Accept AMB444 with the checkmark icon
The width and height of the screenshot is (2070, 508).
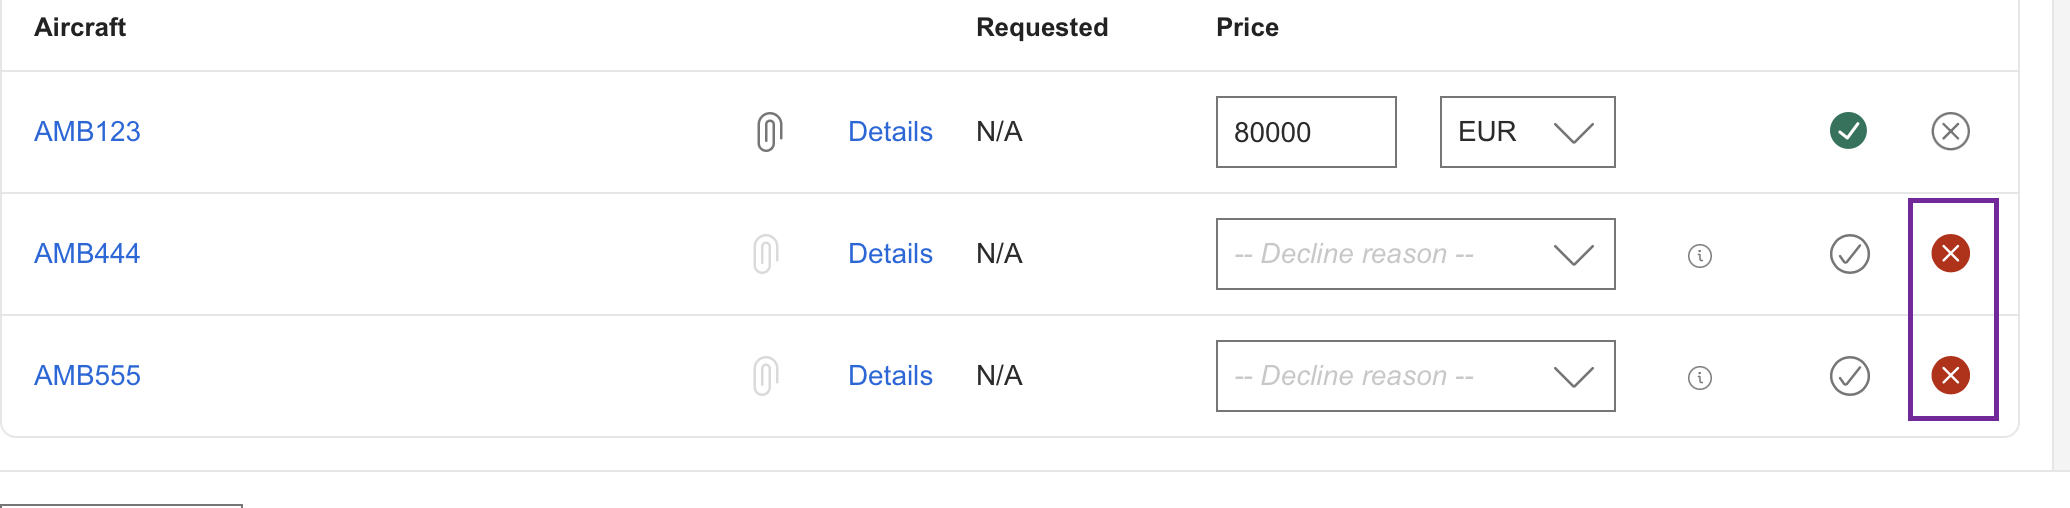pos(1849,254)
